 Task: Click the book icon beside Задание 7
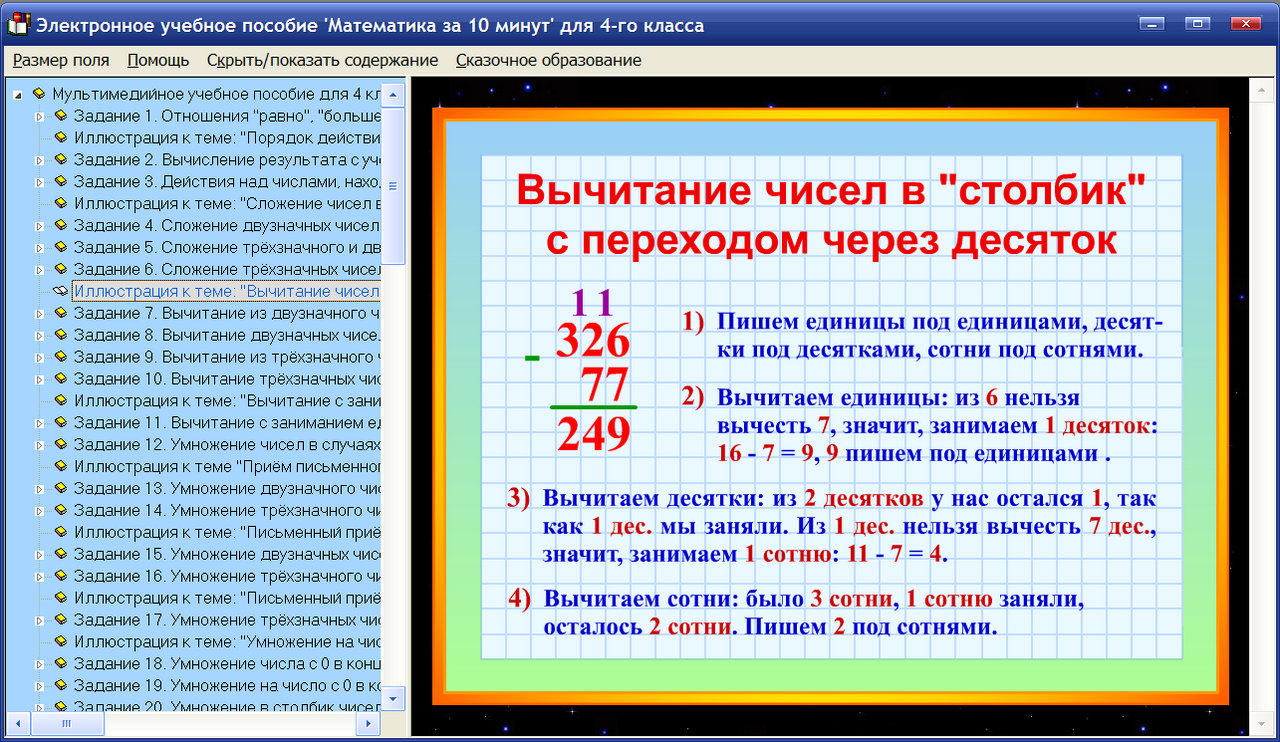[60, 313]
